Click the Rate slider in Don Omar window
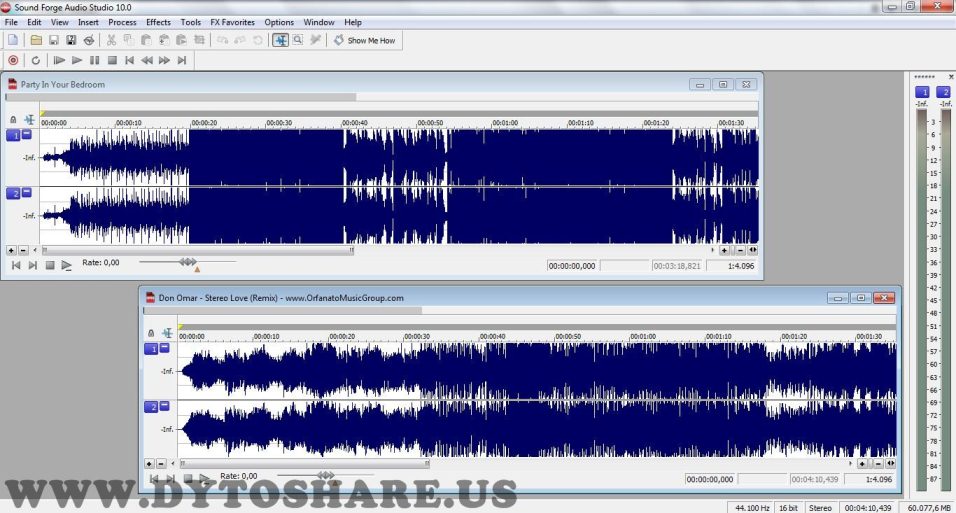956x513 pixels. click(325, 475)
